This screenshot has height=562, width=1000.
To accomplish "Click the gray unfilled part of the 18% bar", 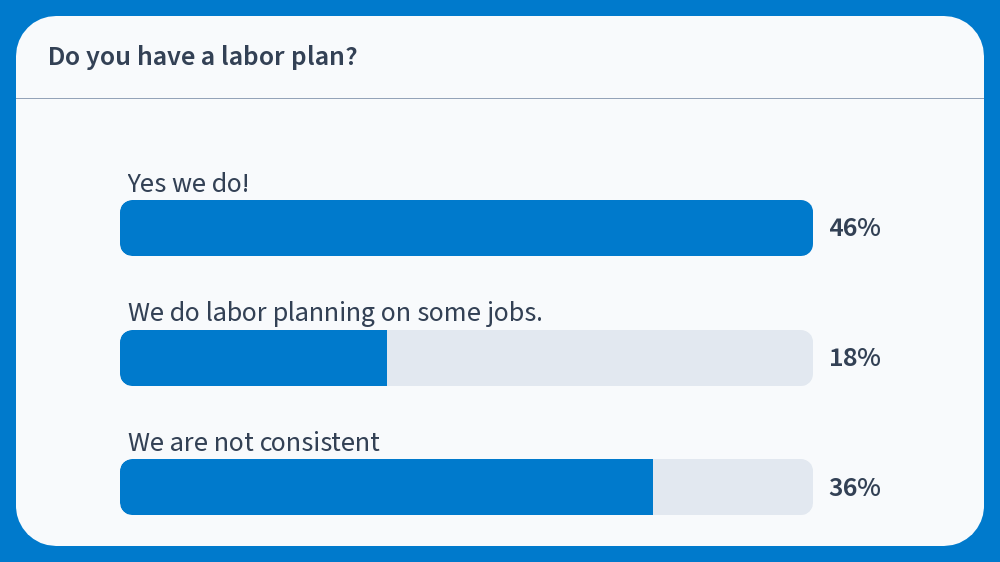I will coord(600,358).
